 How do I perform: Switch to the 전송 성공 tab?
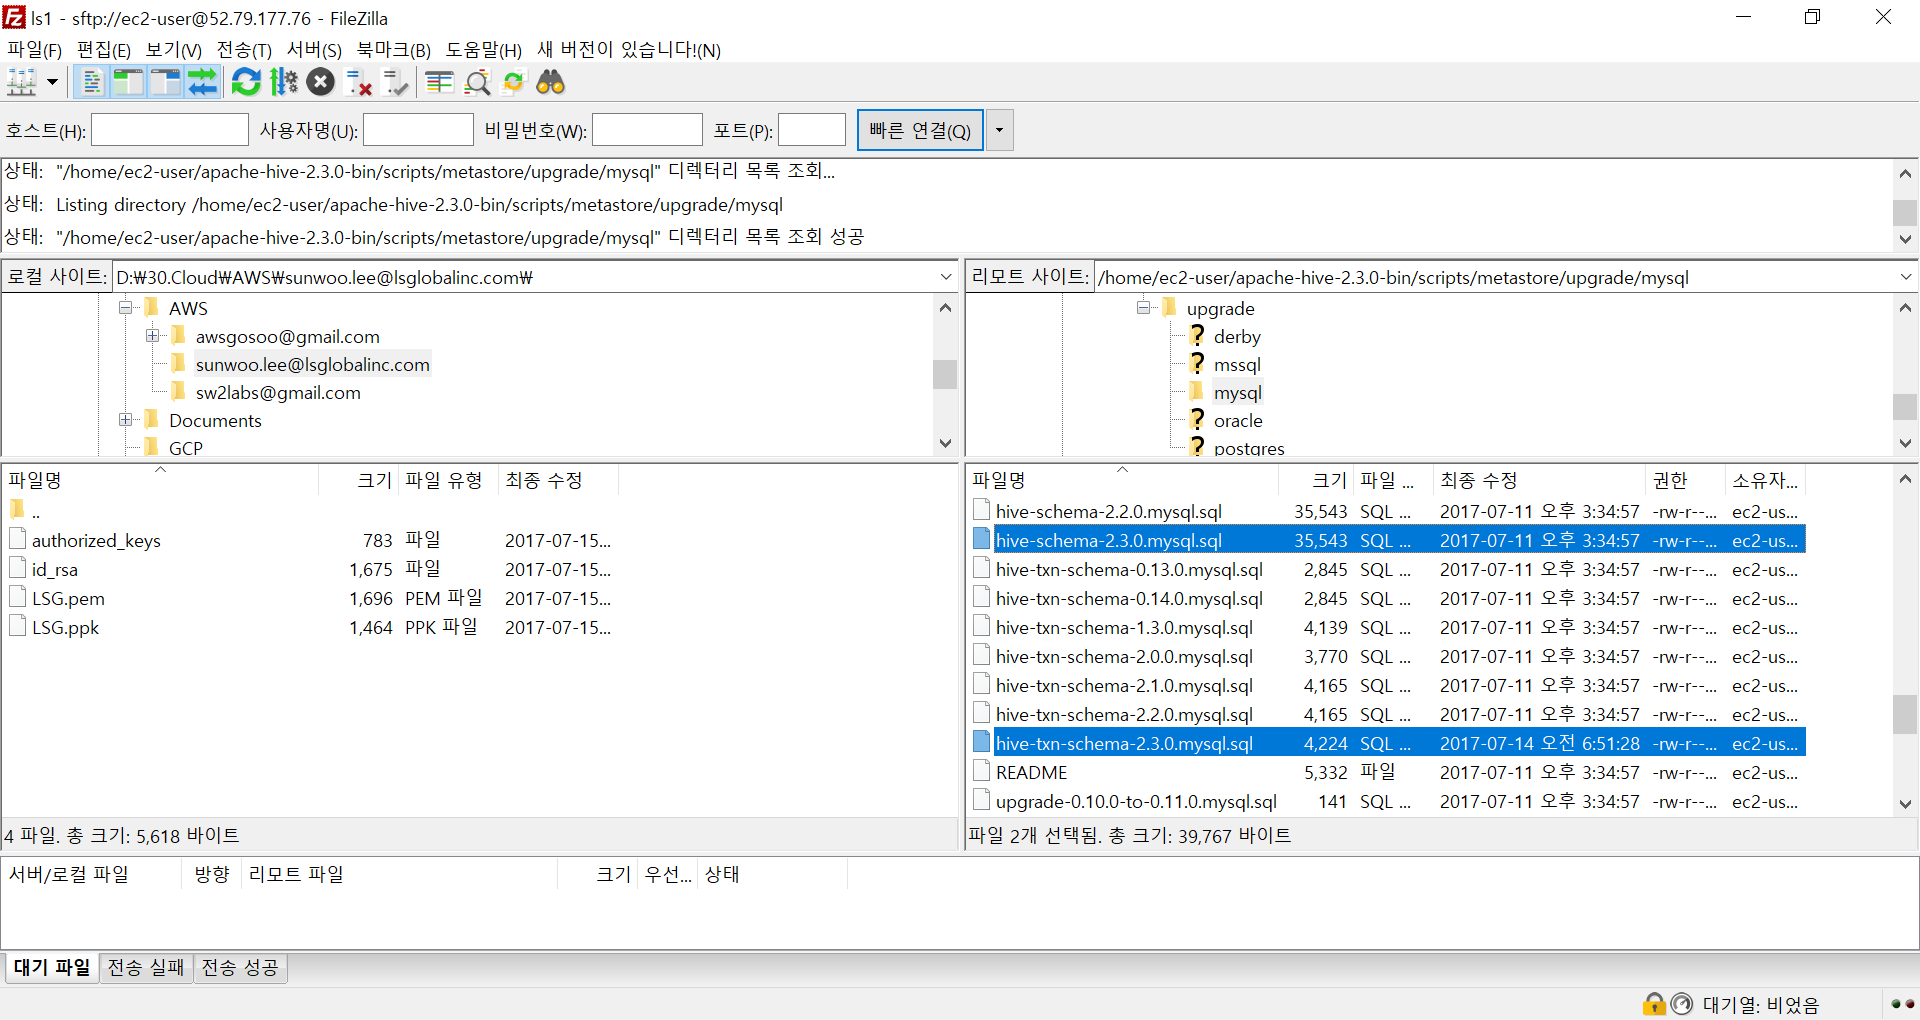tap(240, 968)
